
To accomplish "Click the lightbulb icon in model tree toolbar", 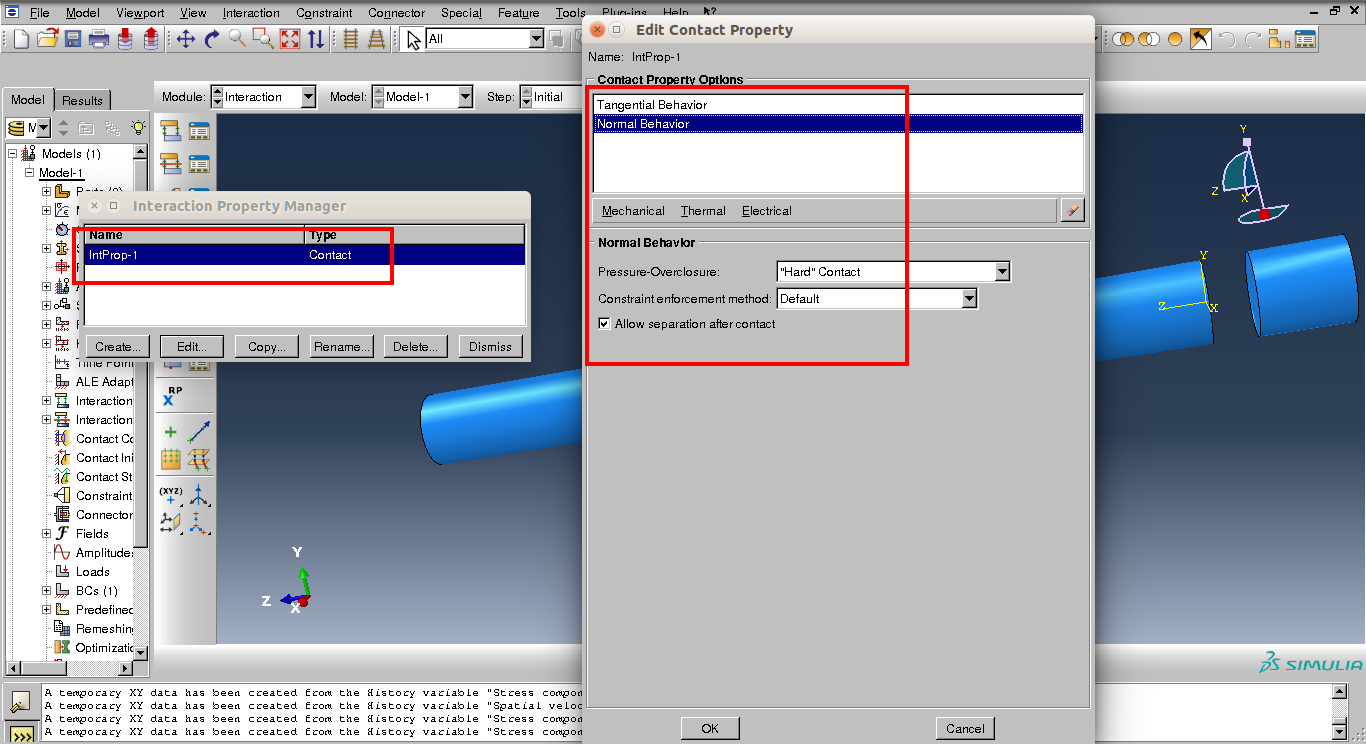I will (138, 128).
